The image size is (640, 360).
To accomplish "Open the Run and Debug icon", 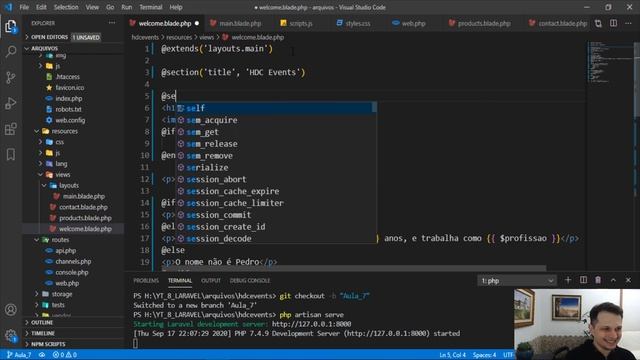I will coord(11,103).
